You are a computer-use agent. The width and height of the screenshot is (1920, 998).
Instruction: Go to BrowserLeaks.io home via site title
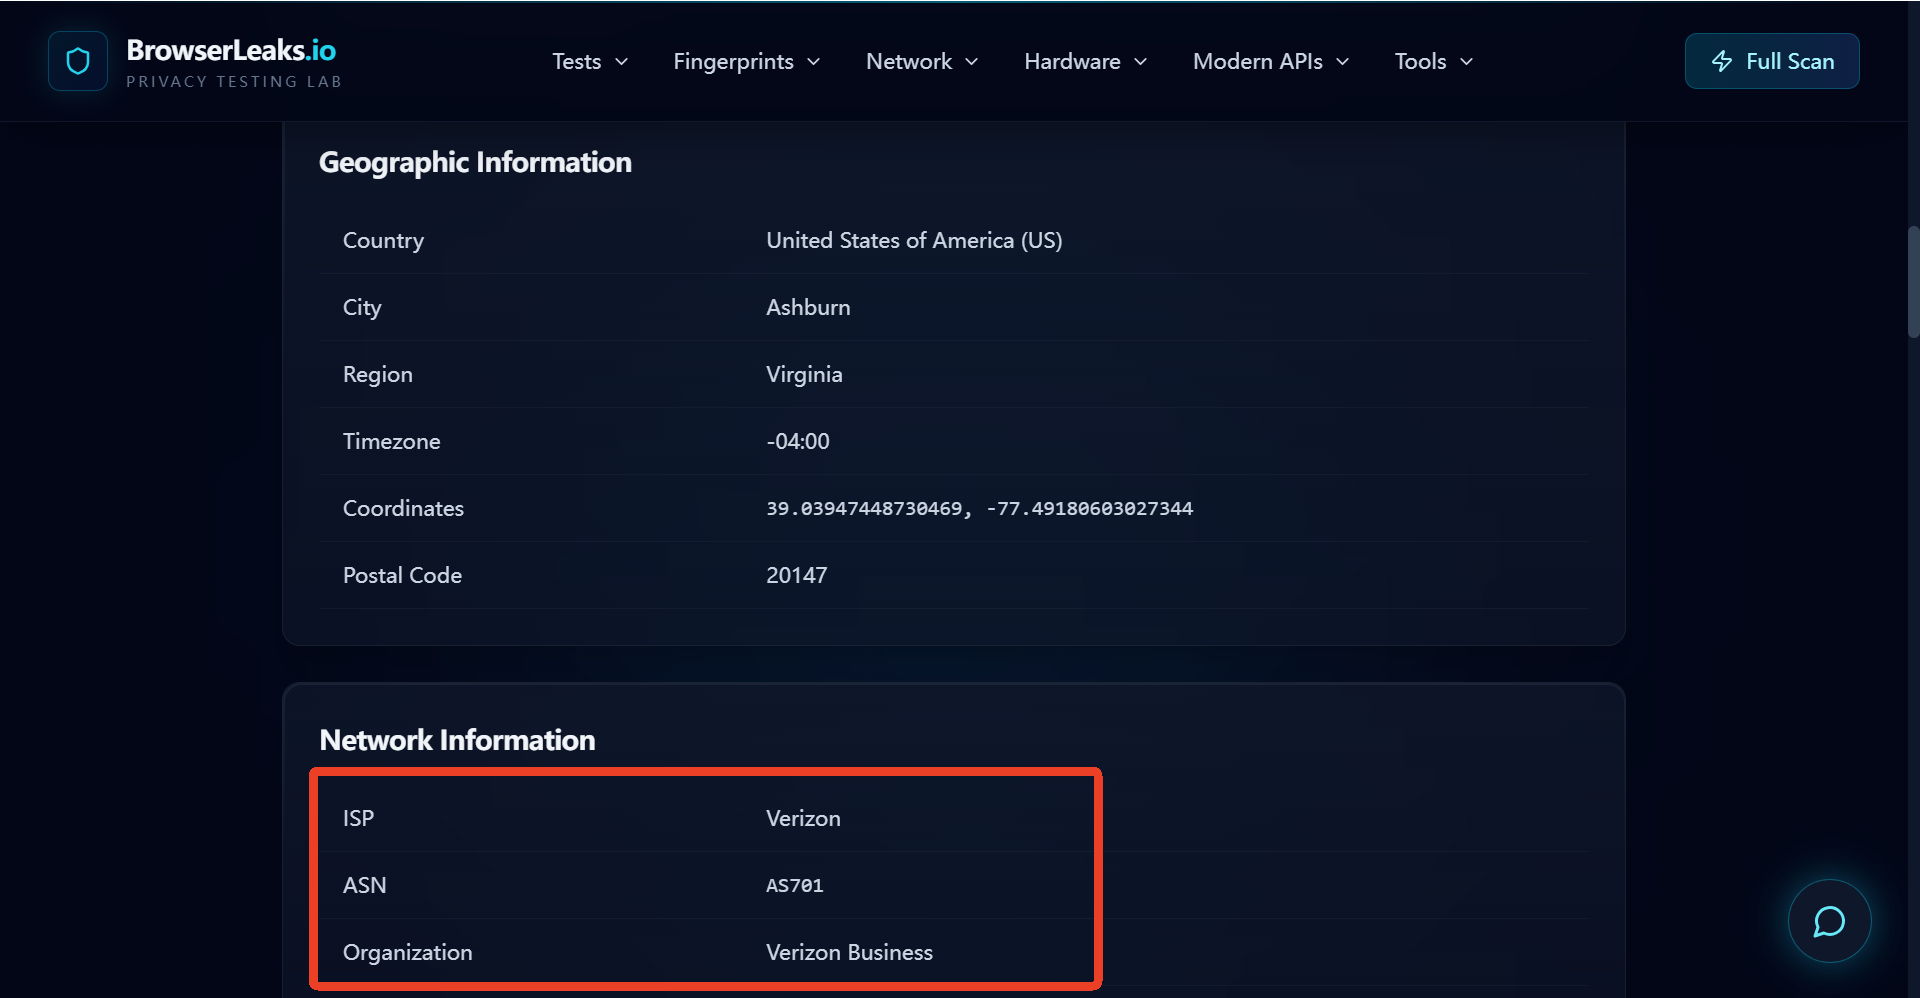231,50
